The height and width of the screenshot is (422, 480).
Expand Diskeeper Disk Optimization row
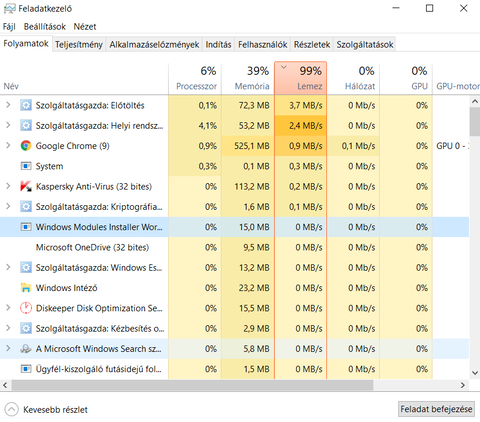coord(8,308)
